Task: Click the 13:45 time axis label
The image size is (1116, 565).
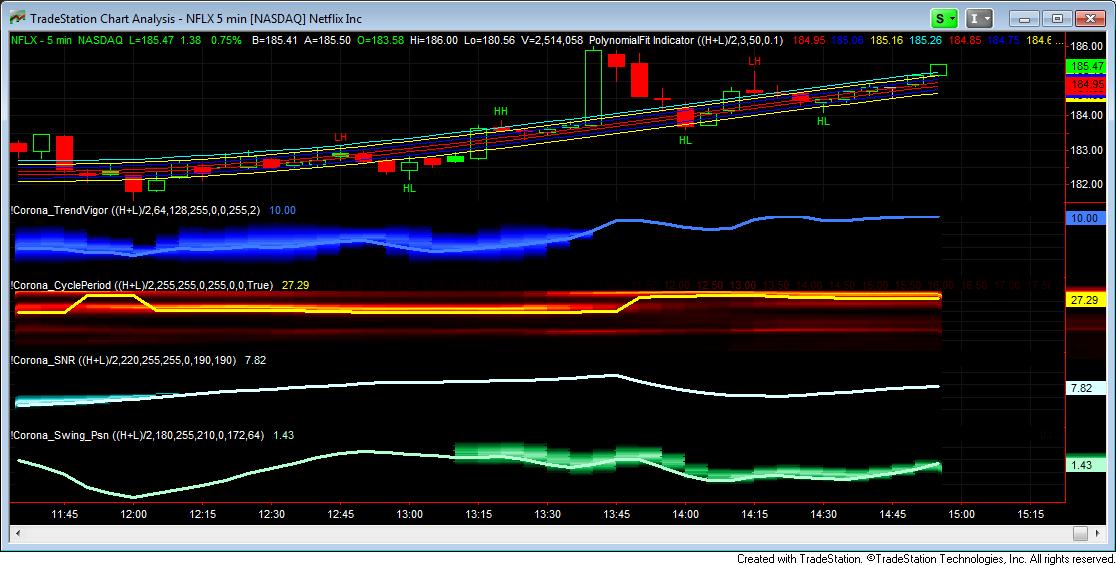Action: click(x=616, y=514)
